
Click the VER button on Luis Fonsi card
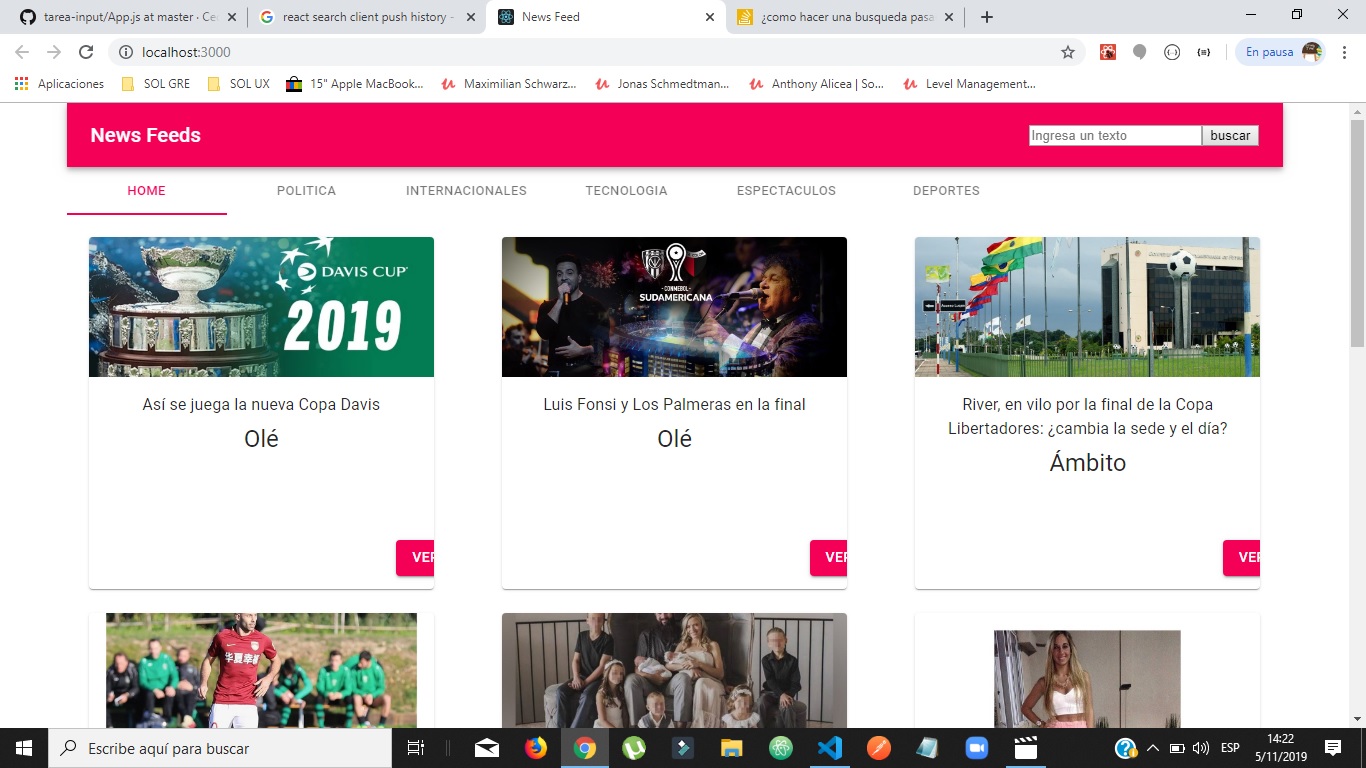(x=828, y=558)
